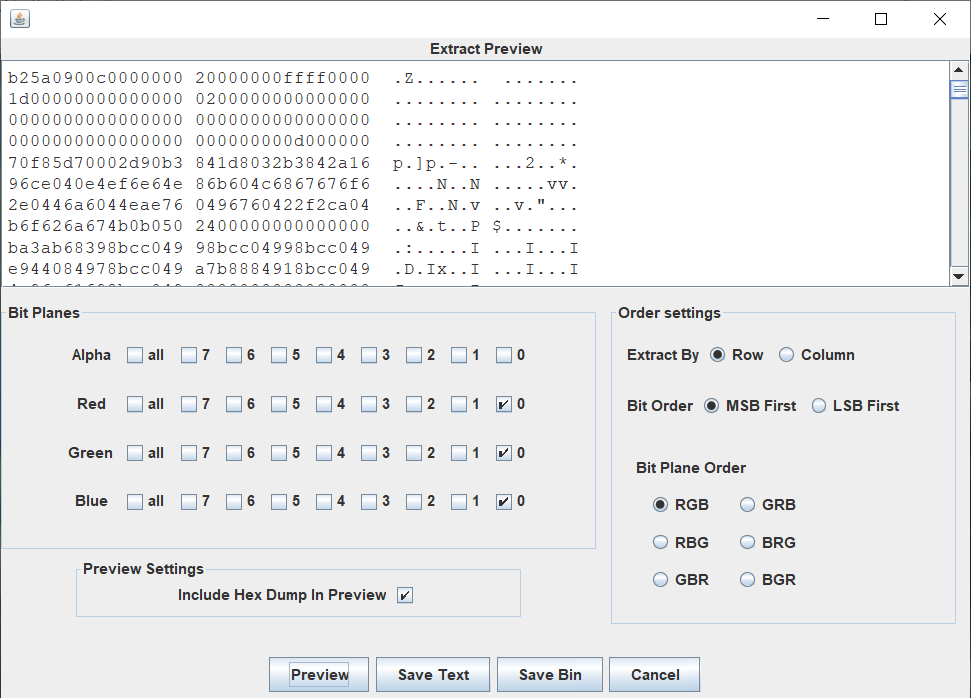
Task: Enable Alpha bit plane 5
Action: pyautogui.click(x=279, y=355)
